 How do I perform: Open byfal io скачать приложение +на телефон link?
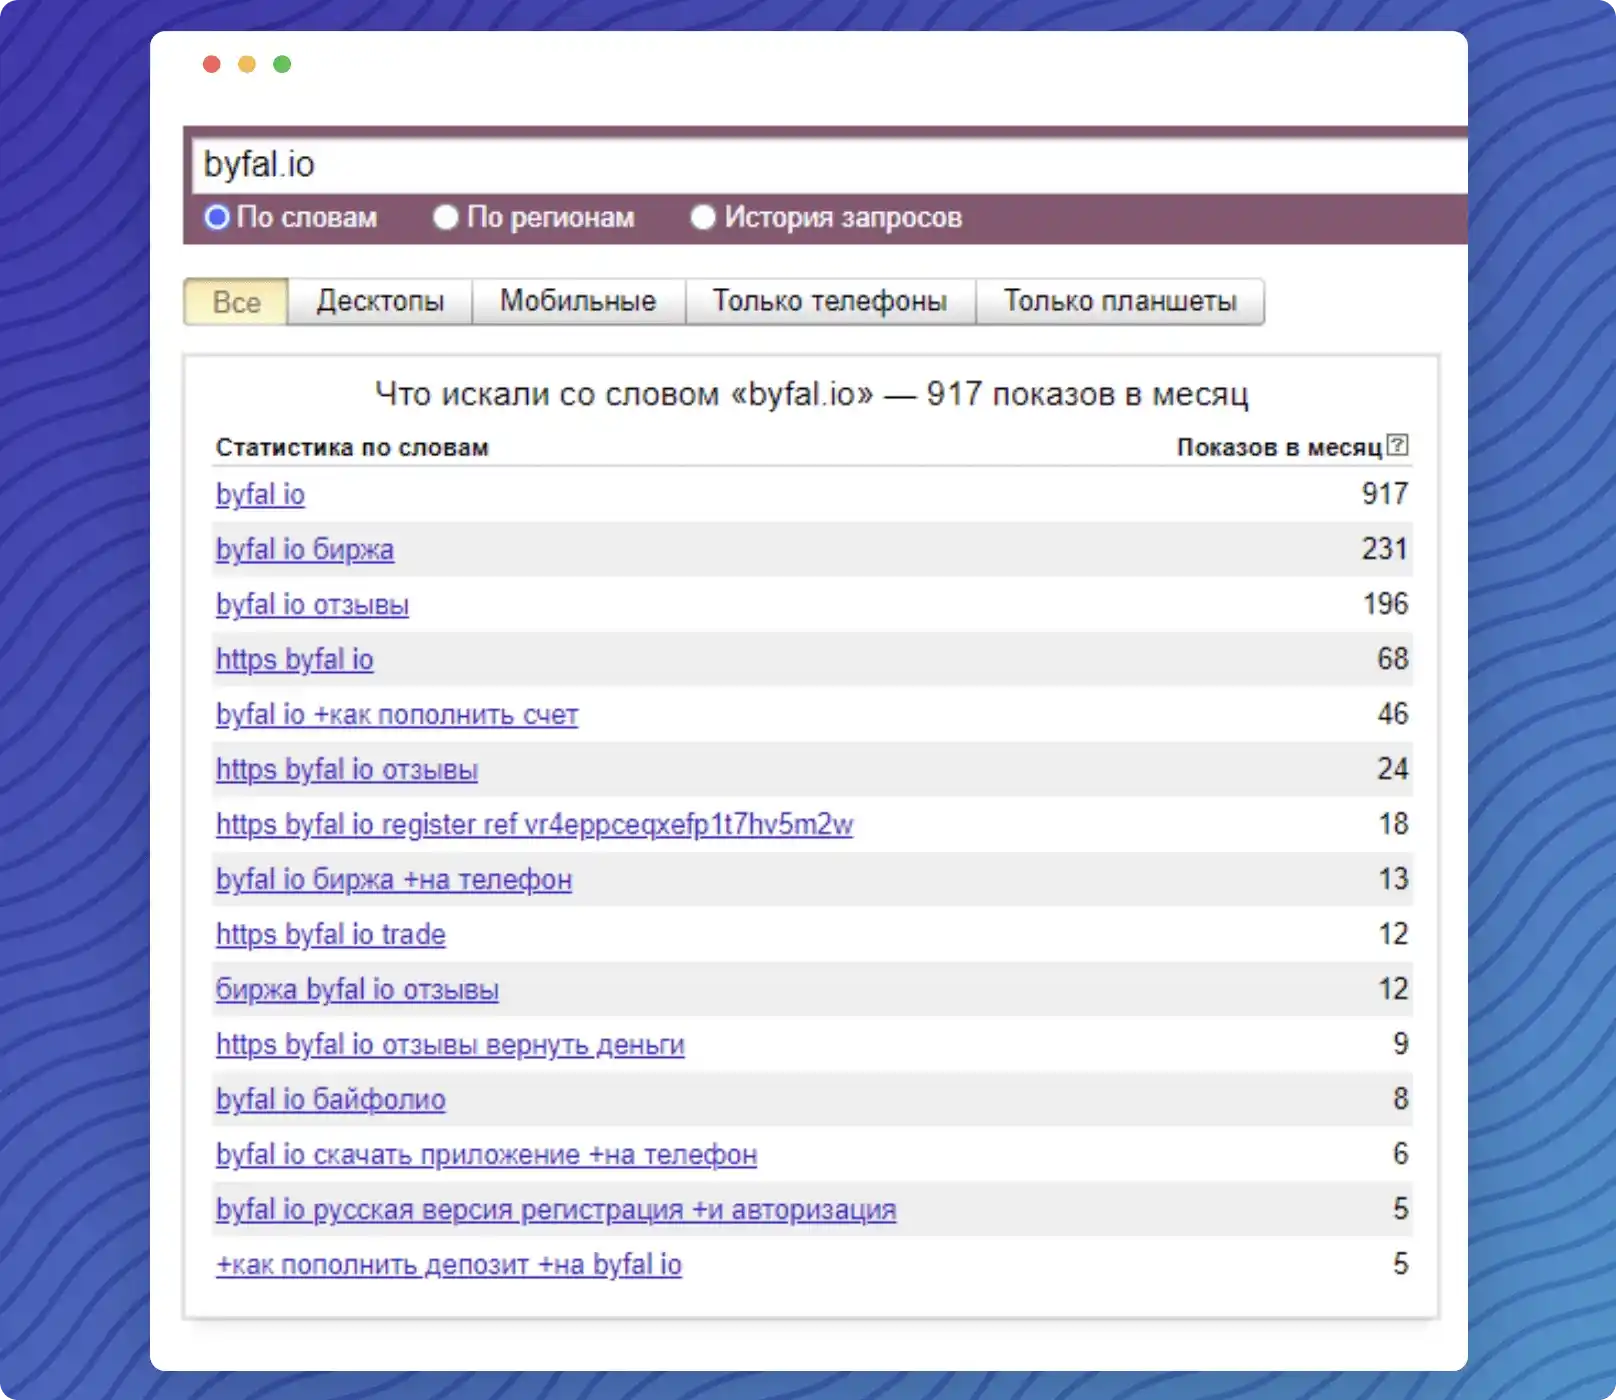pyautogui.click(x=486, y=1155)
